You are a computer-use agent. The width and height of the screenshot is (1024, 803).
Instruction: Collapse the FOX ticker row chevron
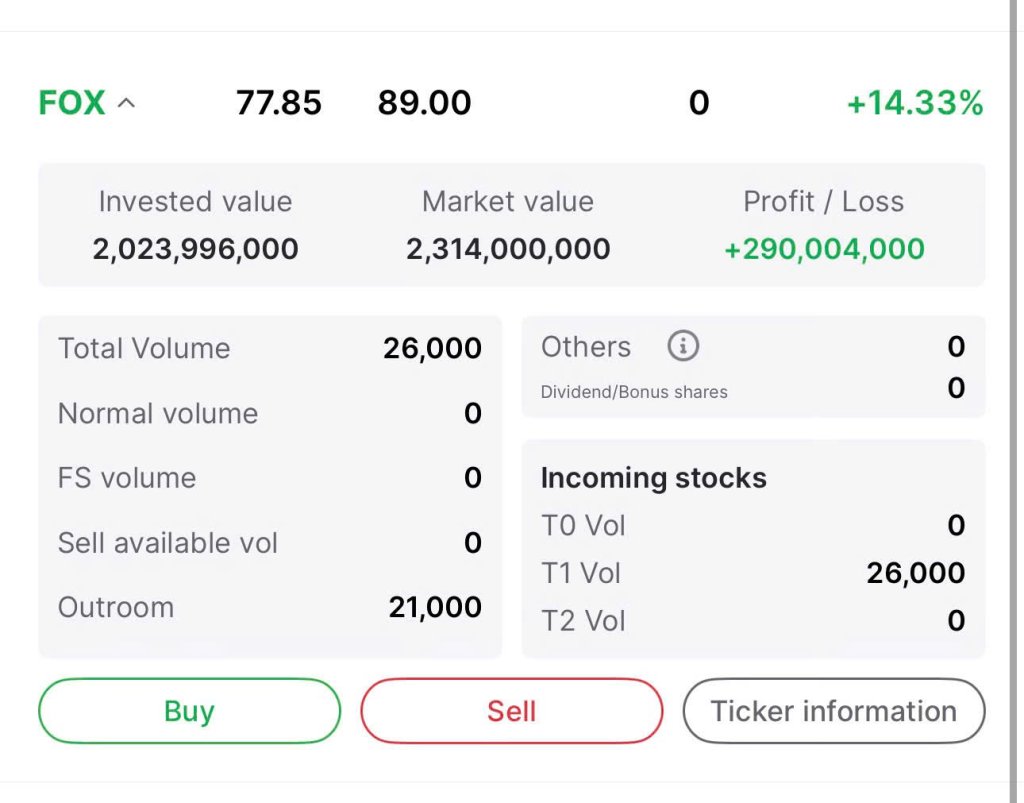pos(127,103)
